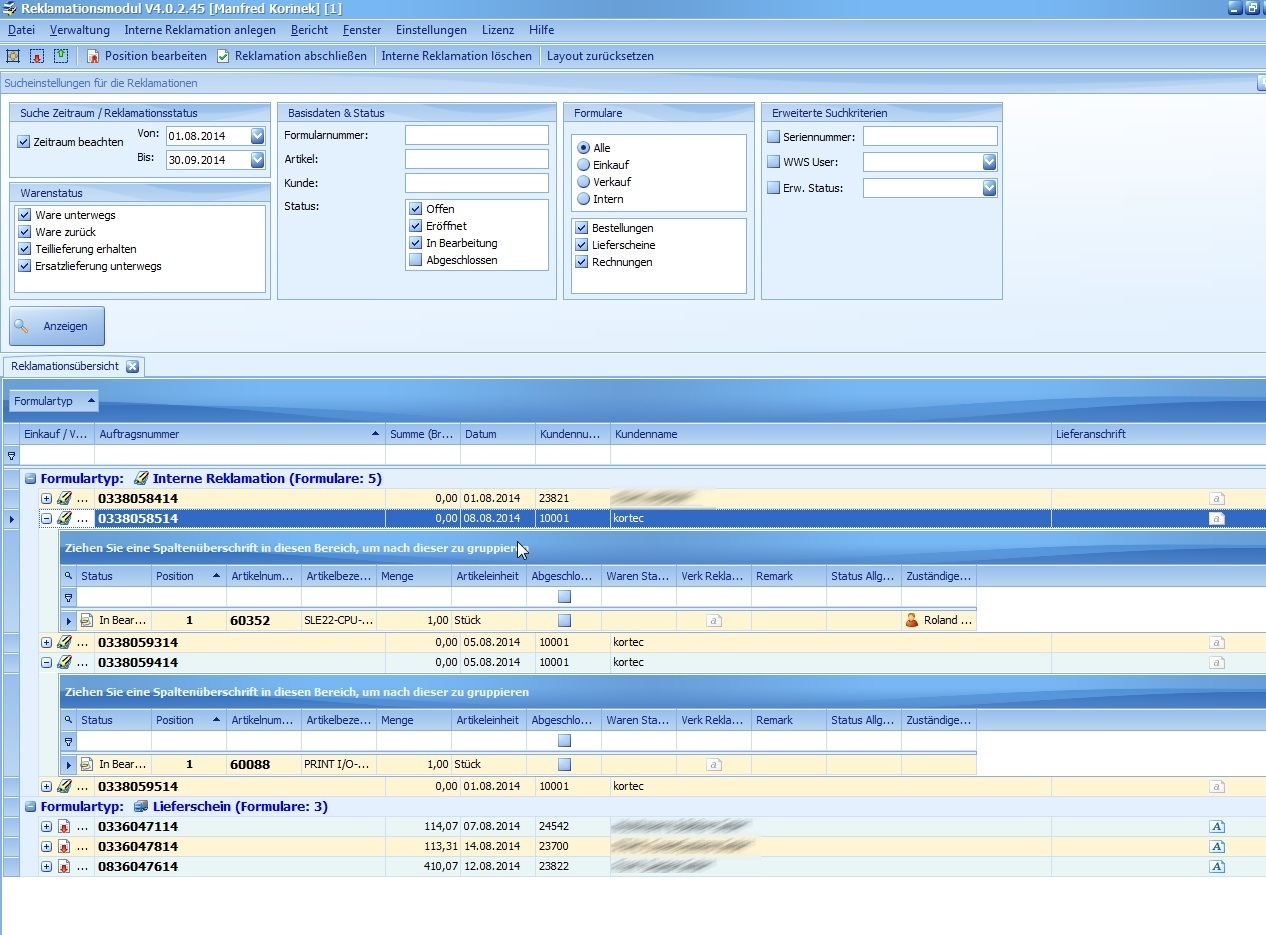Click Interne Reklamation löschen
The height and width of the screenshot is (935, 1266).
[456, 56]
